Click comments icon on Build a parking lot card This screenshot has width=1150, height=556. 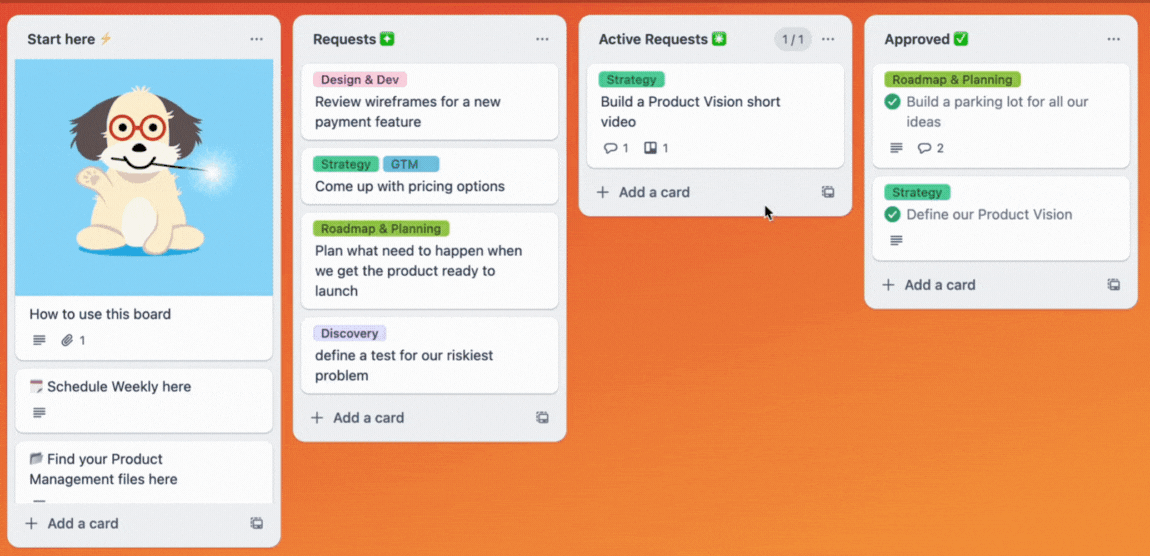[924, 148]
